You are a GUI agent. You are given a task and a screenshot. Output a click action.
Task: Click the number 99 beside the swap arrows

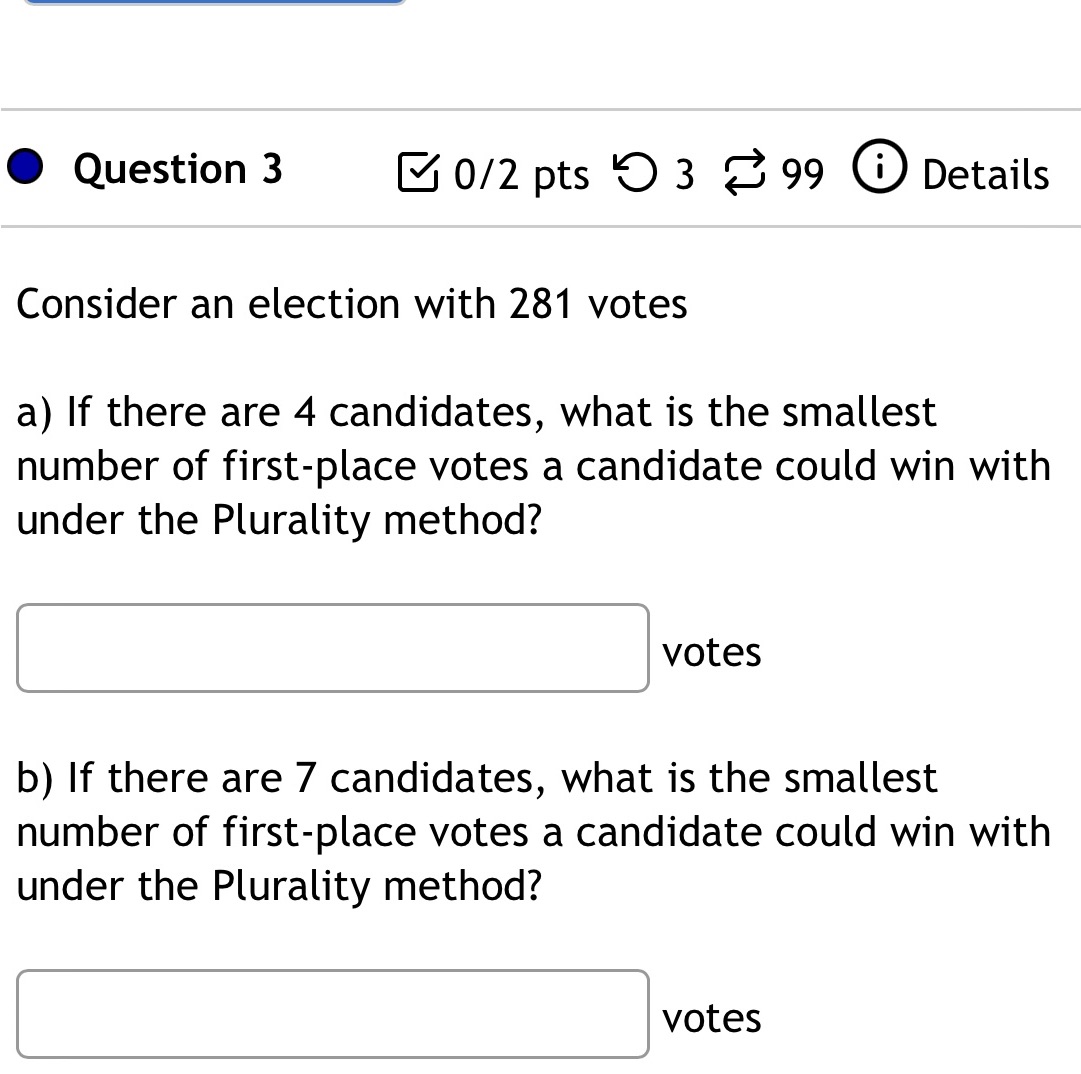point(800,174)
